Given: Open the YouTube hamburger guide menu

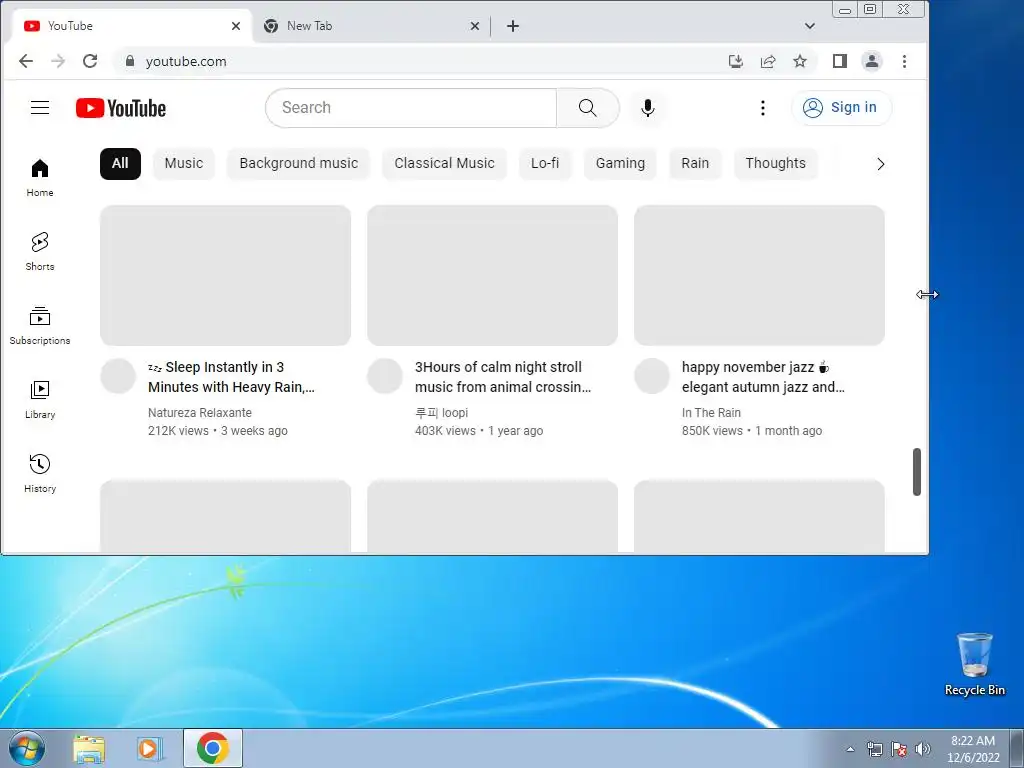Looking at the screenshot, I should (x=40, y=108).
